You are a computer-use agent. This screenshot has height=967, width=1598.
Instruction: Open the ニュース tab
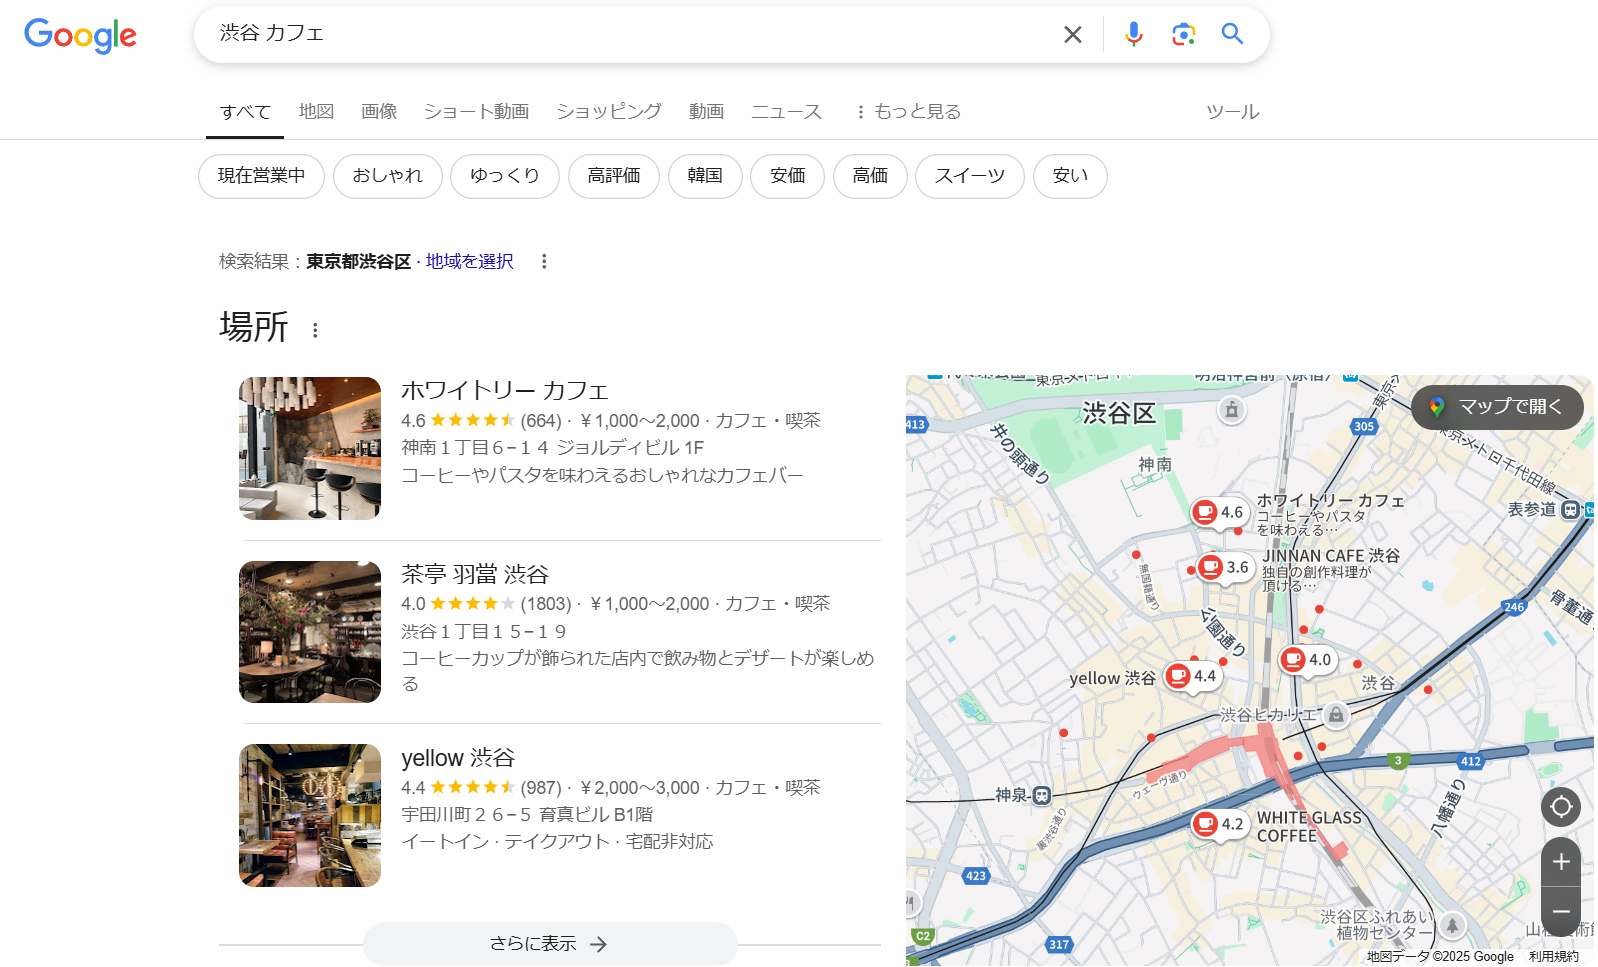(786, 112)
